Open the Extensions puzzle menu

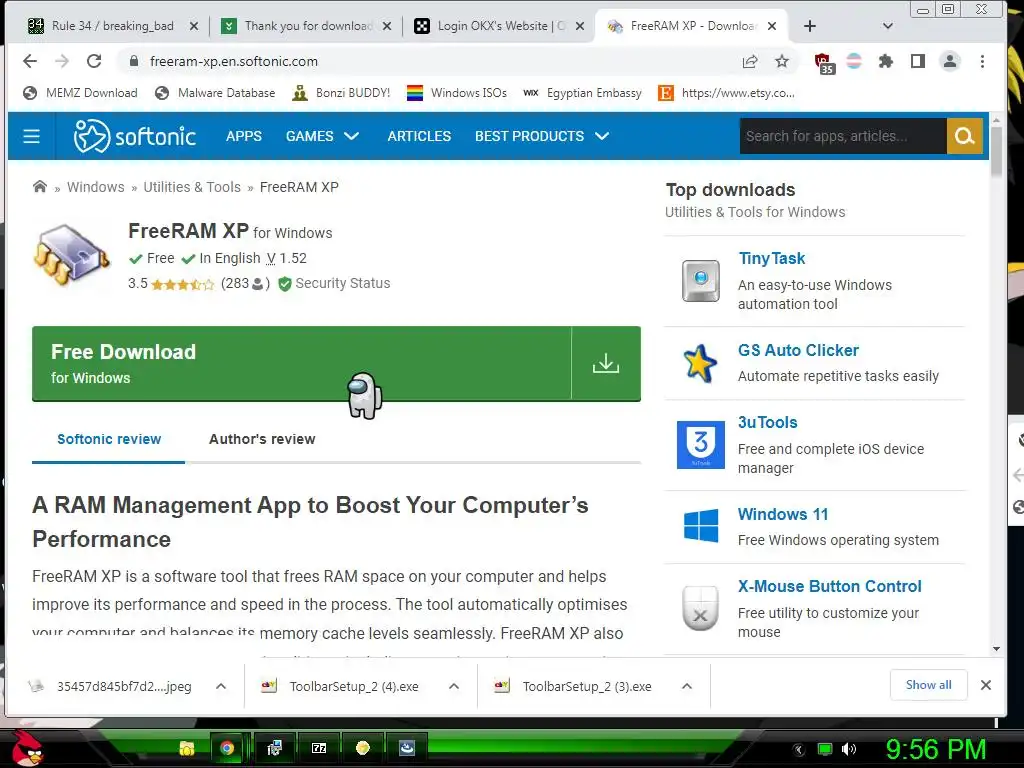point(886,61)
